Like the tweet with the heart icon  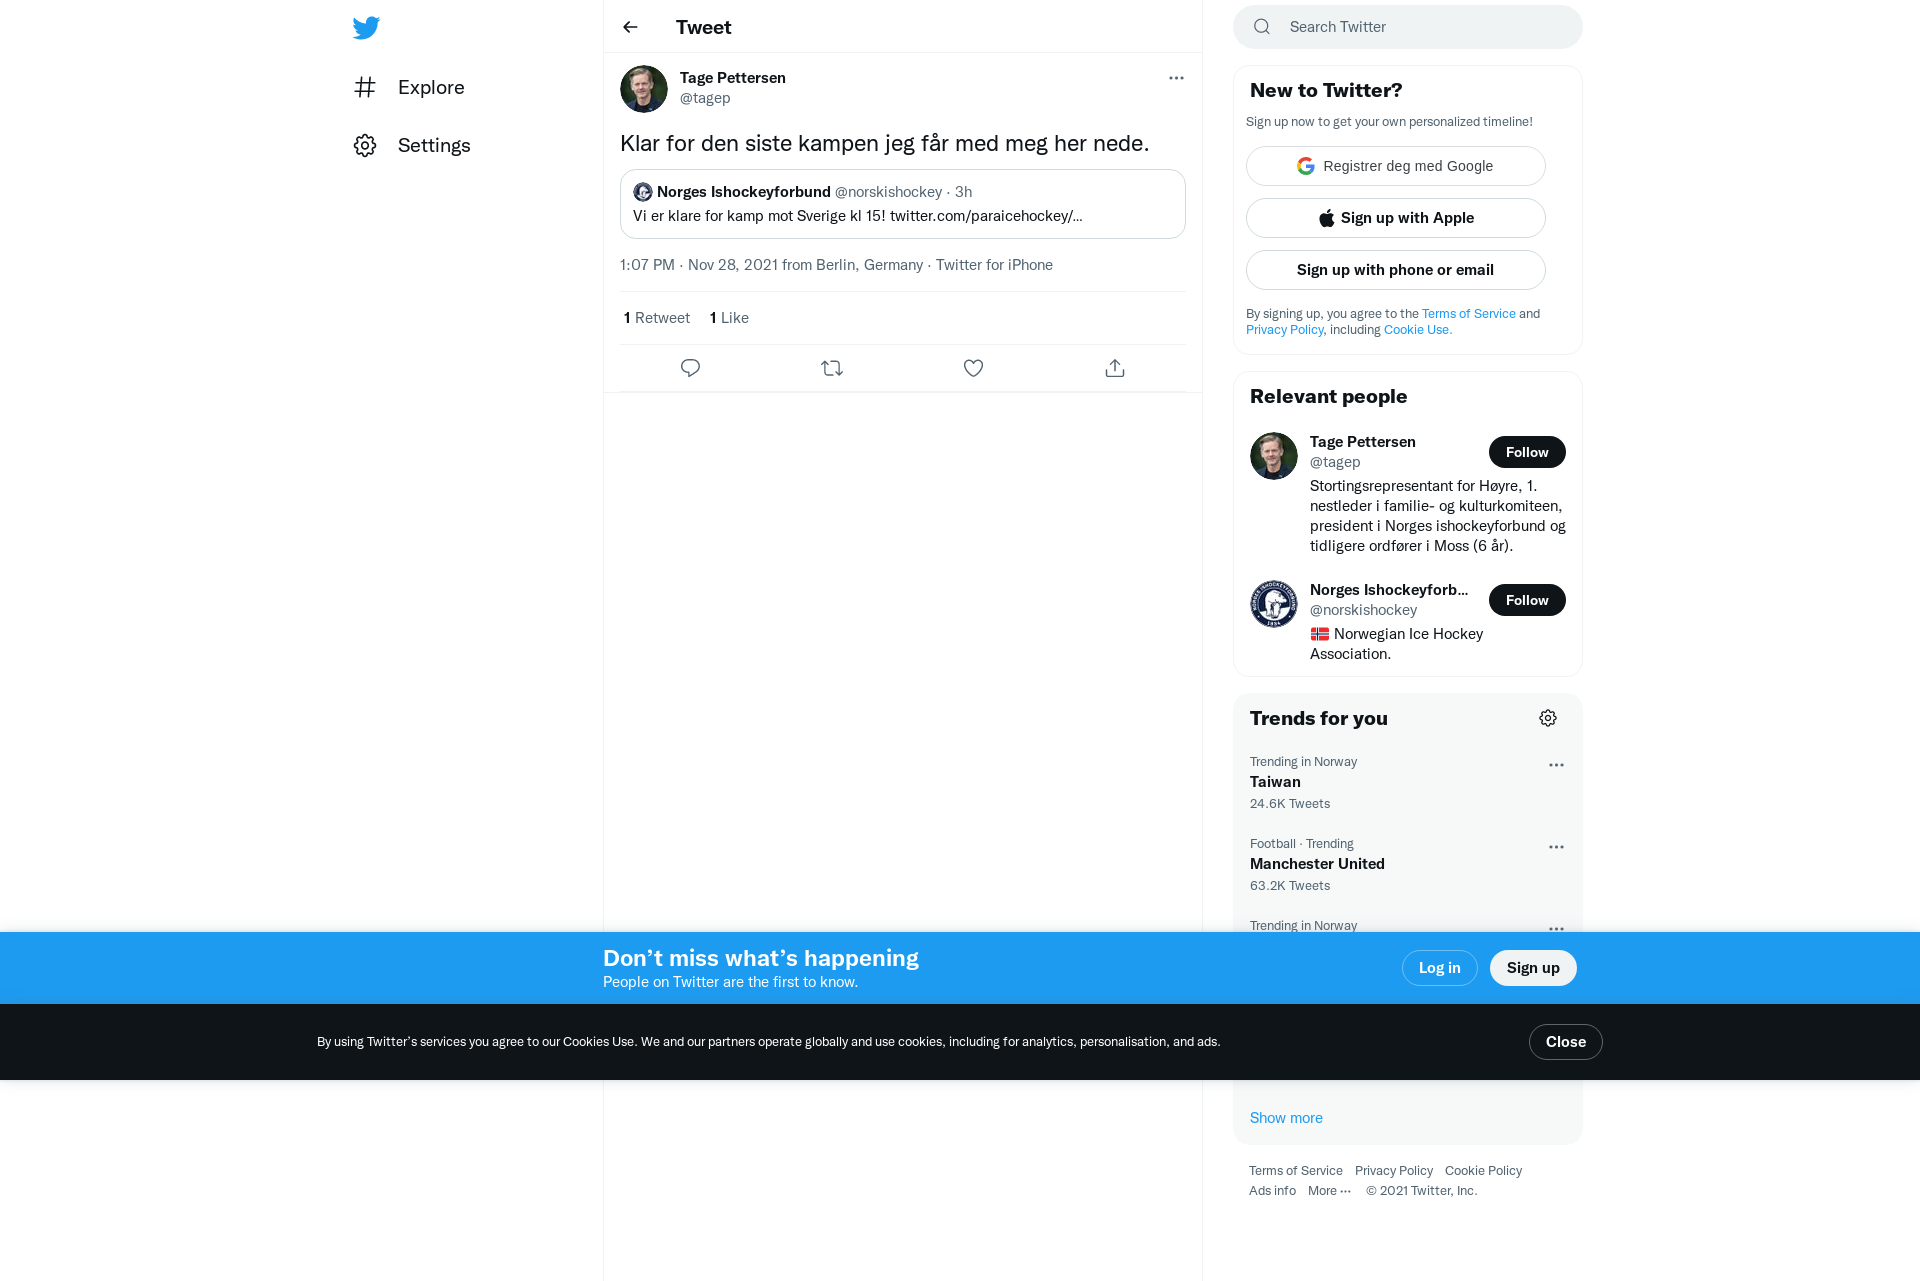point(973,368)
